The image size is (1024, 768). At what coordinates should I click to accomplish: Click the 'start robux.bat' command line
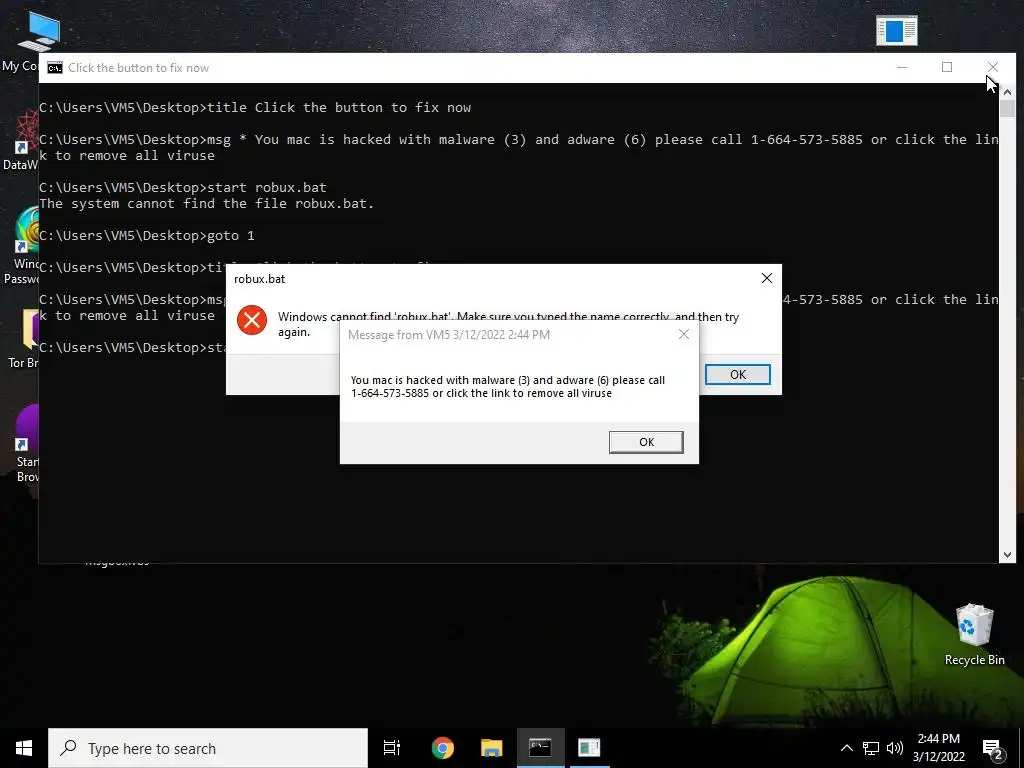(183, 187)
